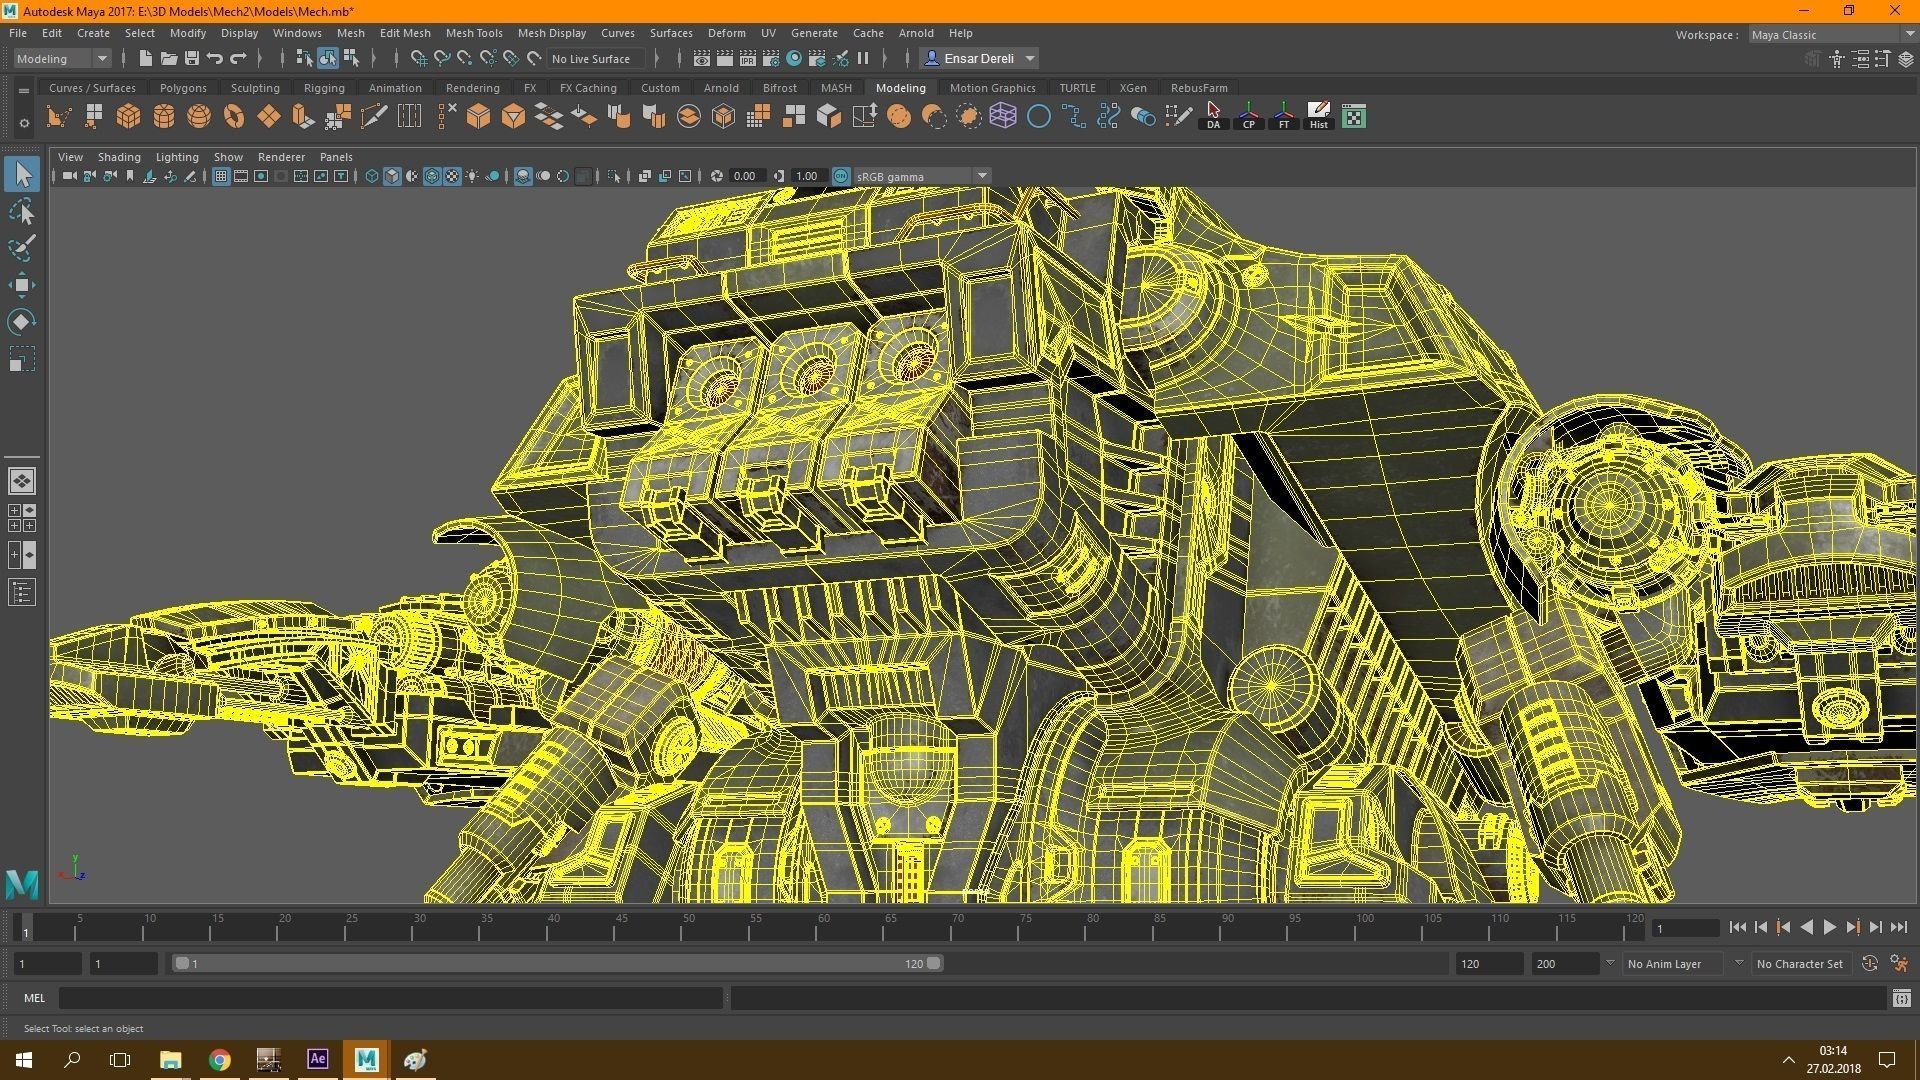
Task: Switch to the Rigging shelf tab
Action: 324,88
